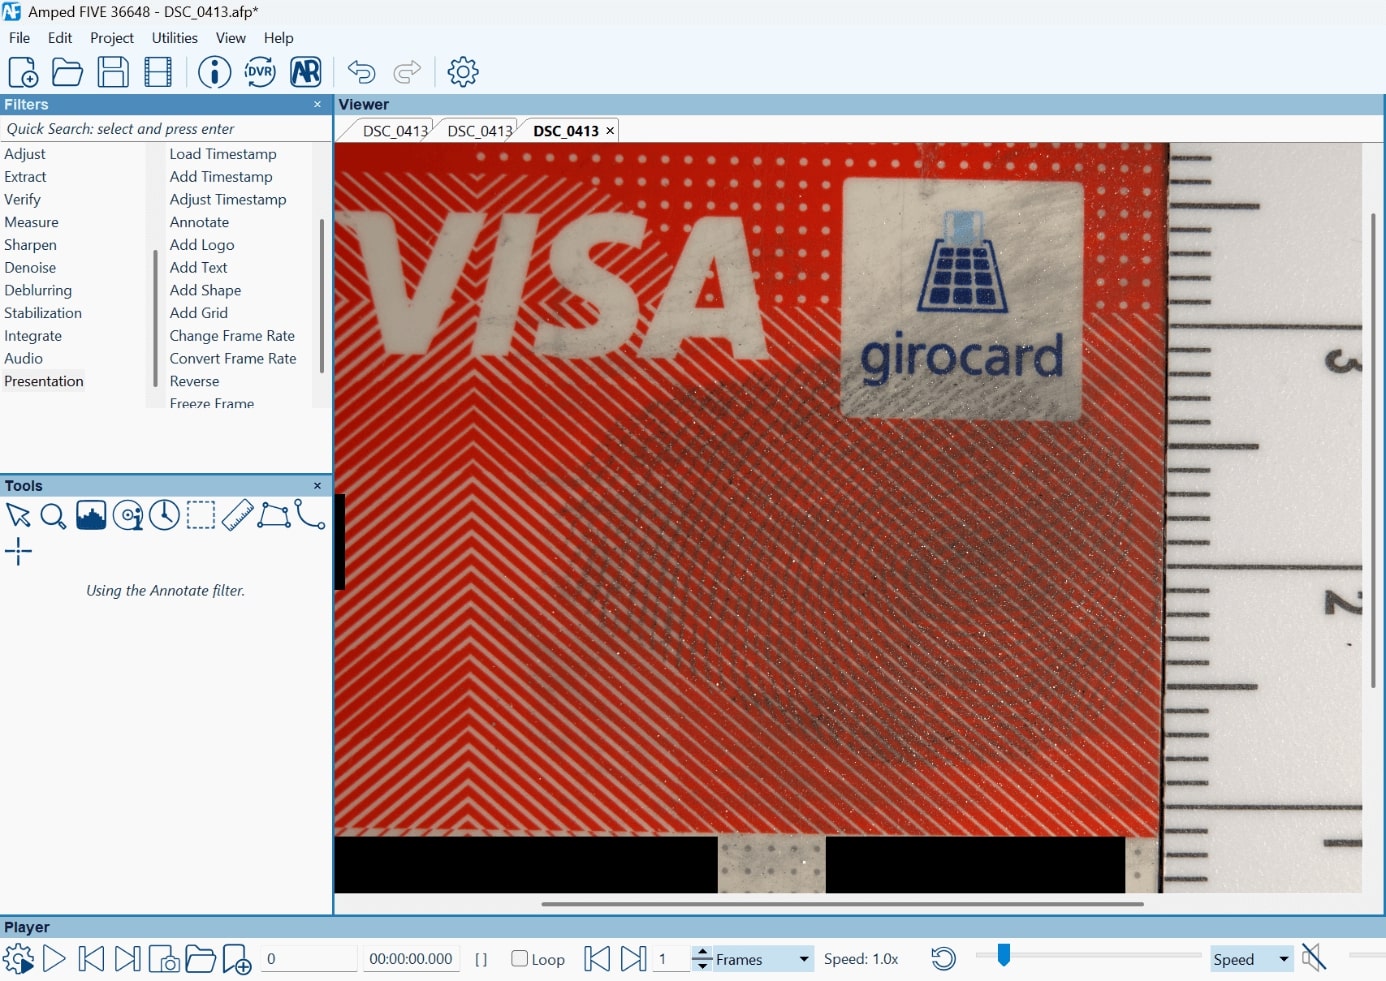Image resolution: width=1386 pixels, height=981 pixels.
Task: Choose the Annotate filter
Action: pos(199,222)
